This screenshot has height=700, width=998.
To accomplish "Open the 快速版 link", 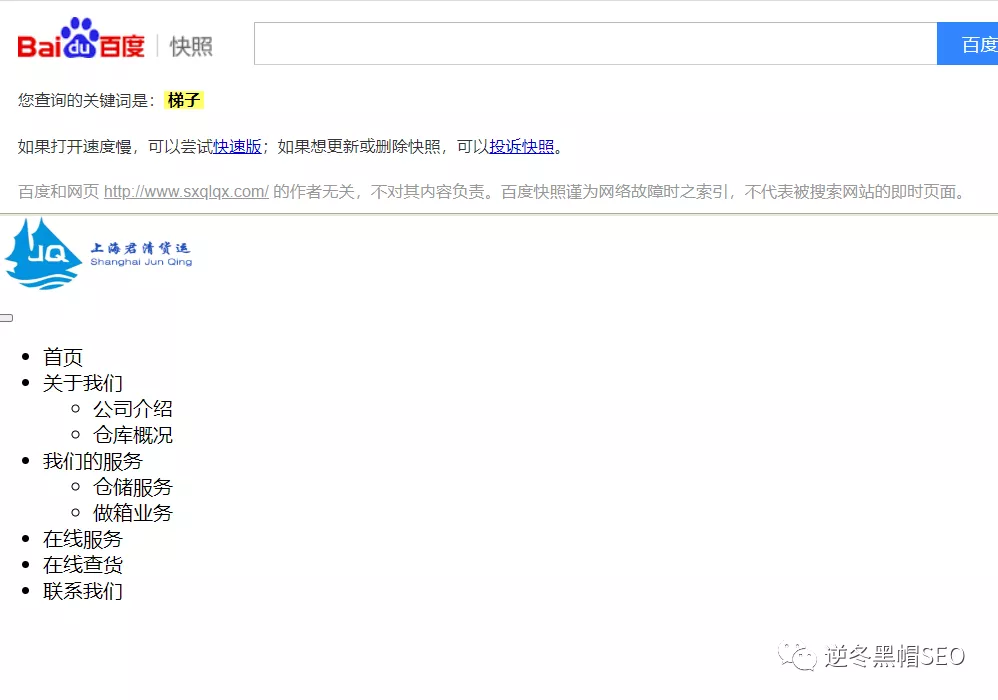I will click(237, 146).
